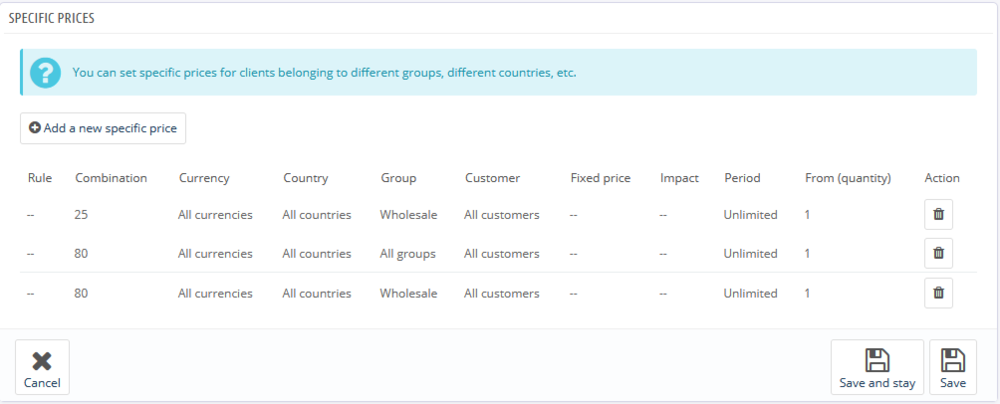The image size is (1000, 404).
Task: Click the Currency column header
Action: click(204, 178)
